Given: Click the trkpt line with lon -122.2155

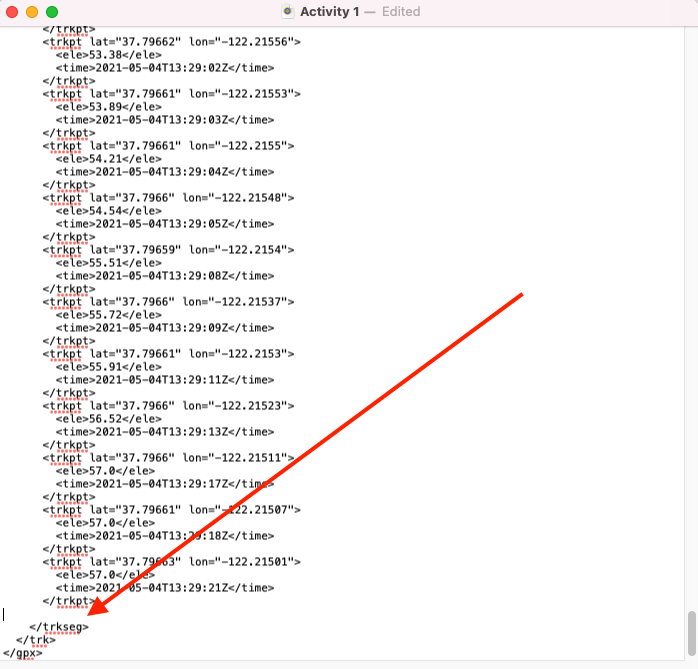Looking at the screenshot, I should pos(168,146).
